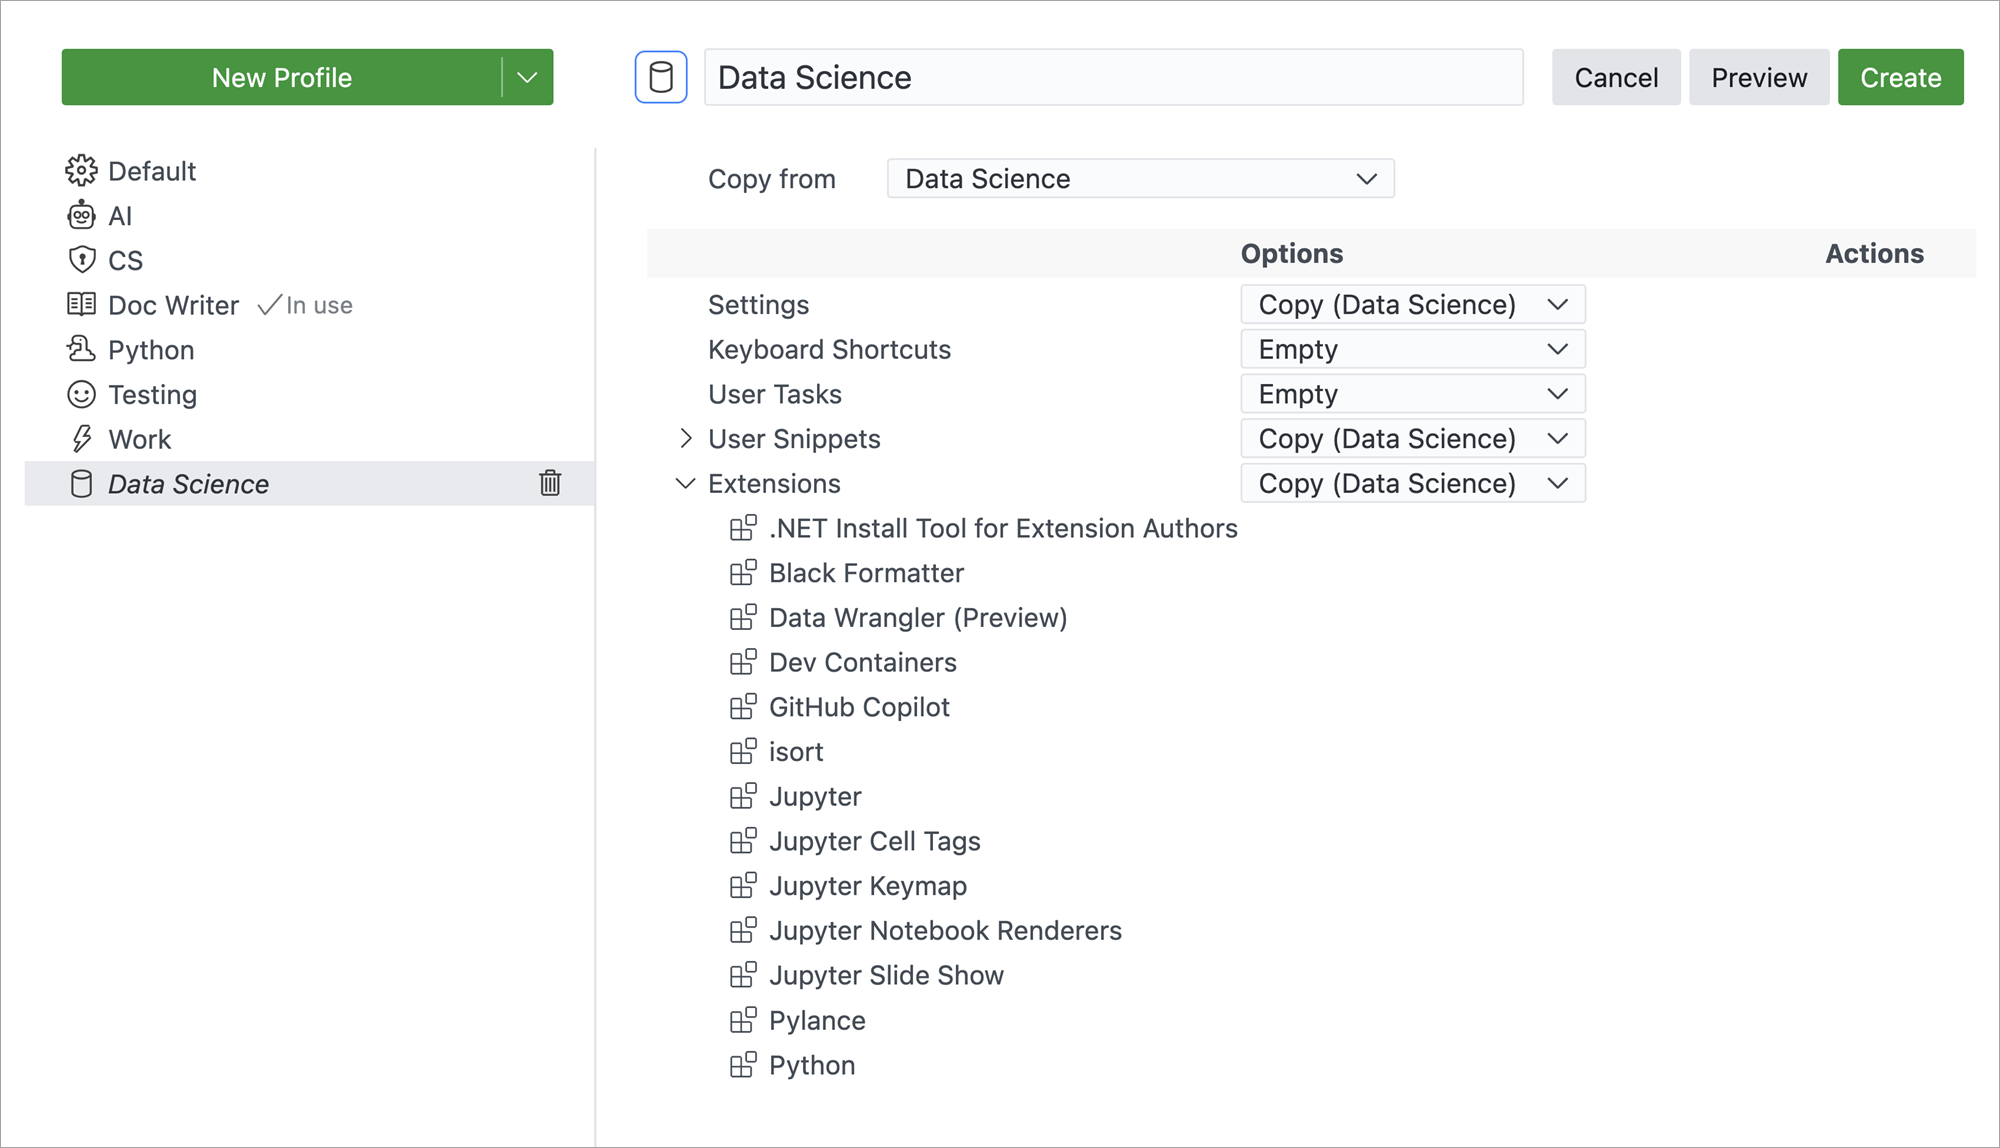Collapse the Extensions section
Image resolution: width=2000 pixels, height=1148 pixels.
[683, 482]
